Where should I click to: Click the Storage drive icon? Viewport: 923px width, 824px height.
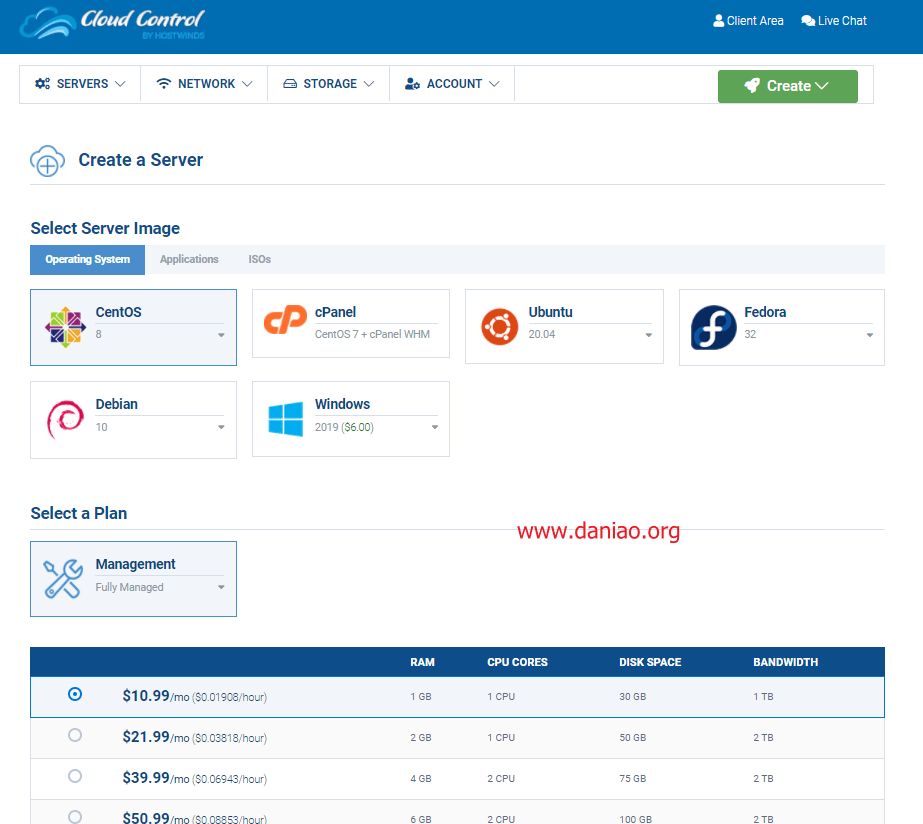[290, 84]
